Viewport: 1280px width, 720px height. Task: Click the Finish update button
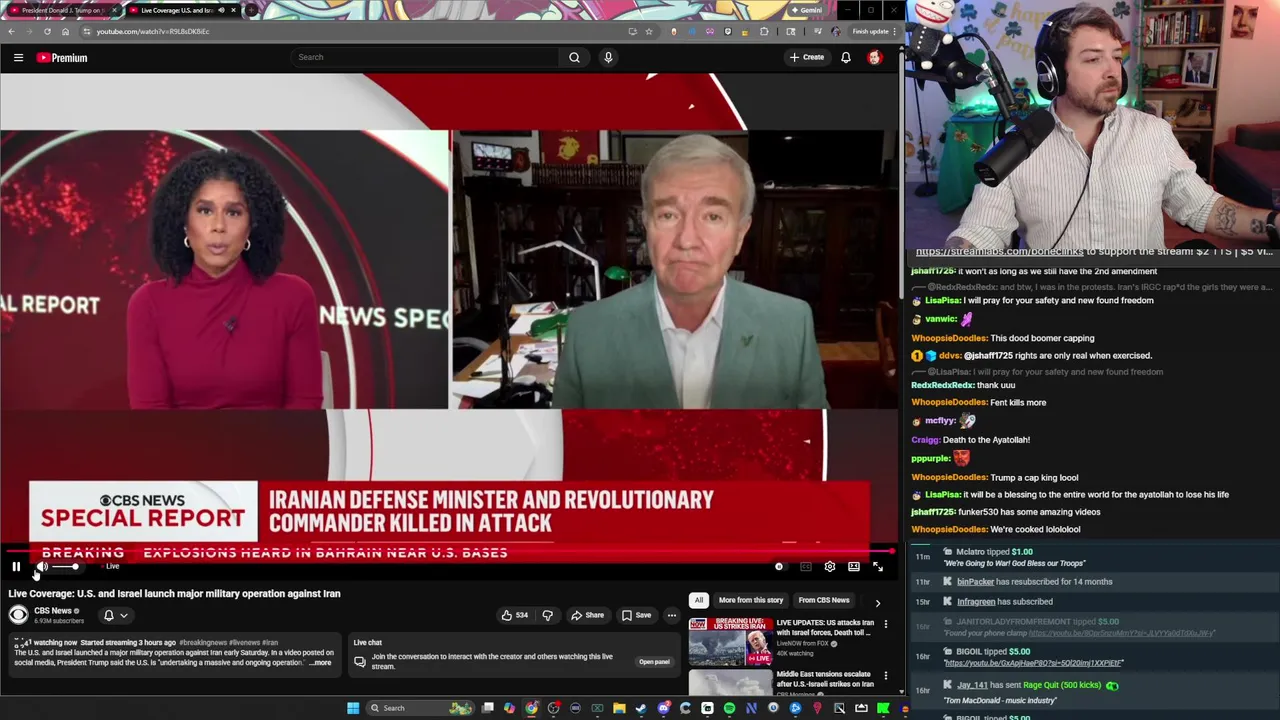click(x=873, y=31)
